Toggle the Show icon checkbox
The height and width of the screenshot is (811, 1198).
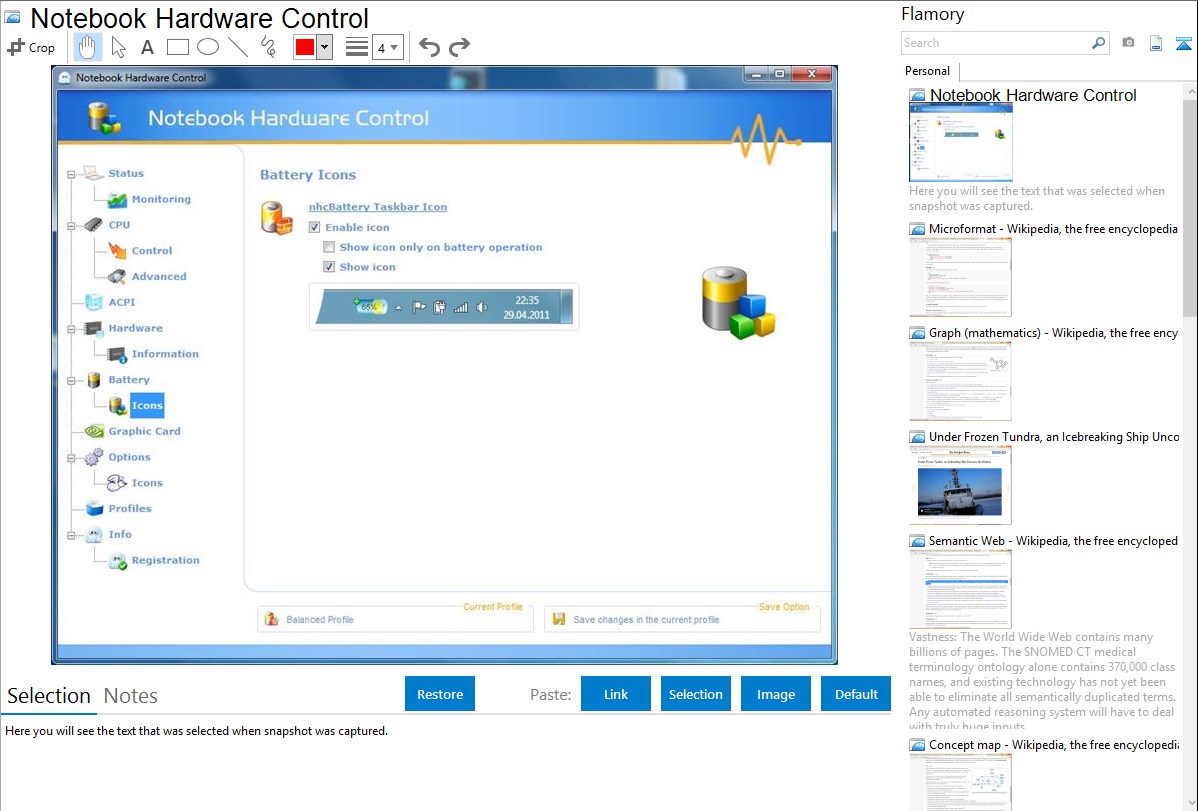(329, 267)
